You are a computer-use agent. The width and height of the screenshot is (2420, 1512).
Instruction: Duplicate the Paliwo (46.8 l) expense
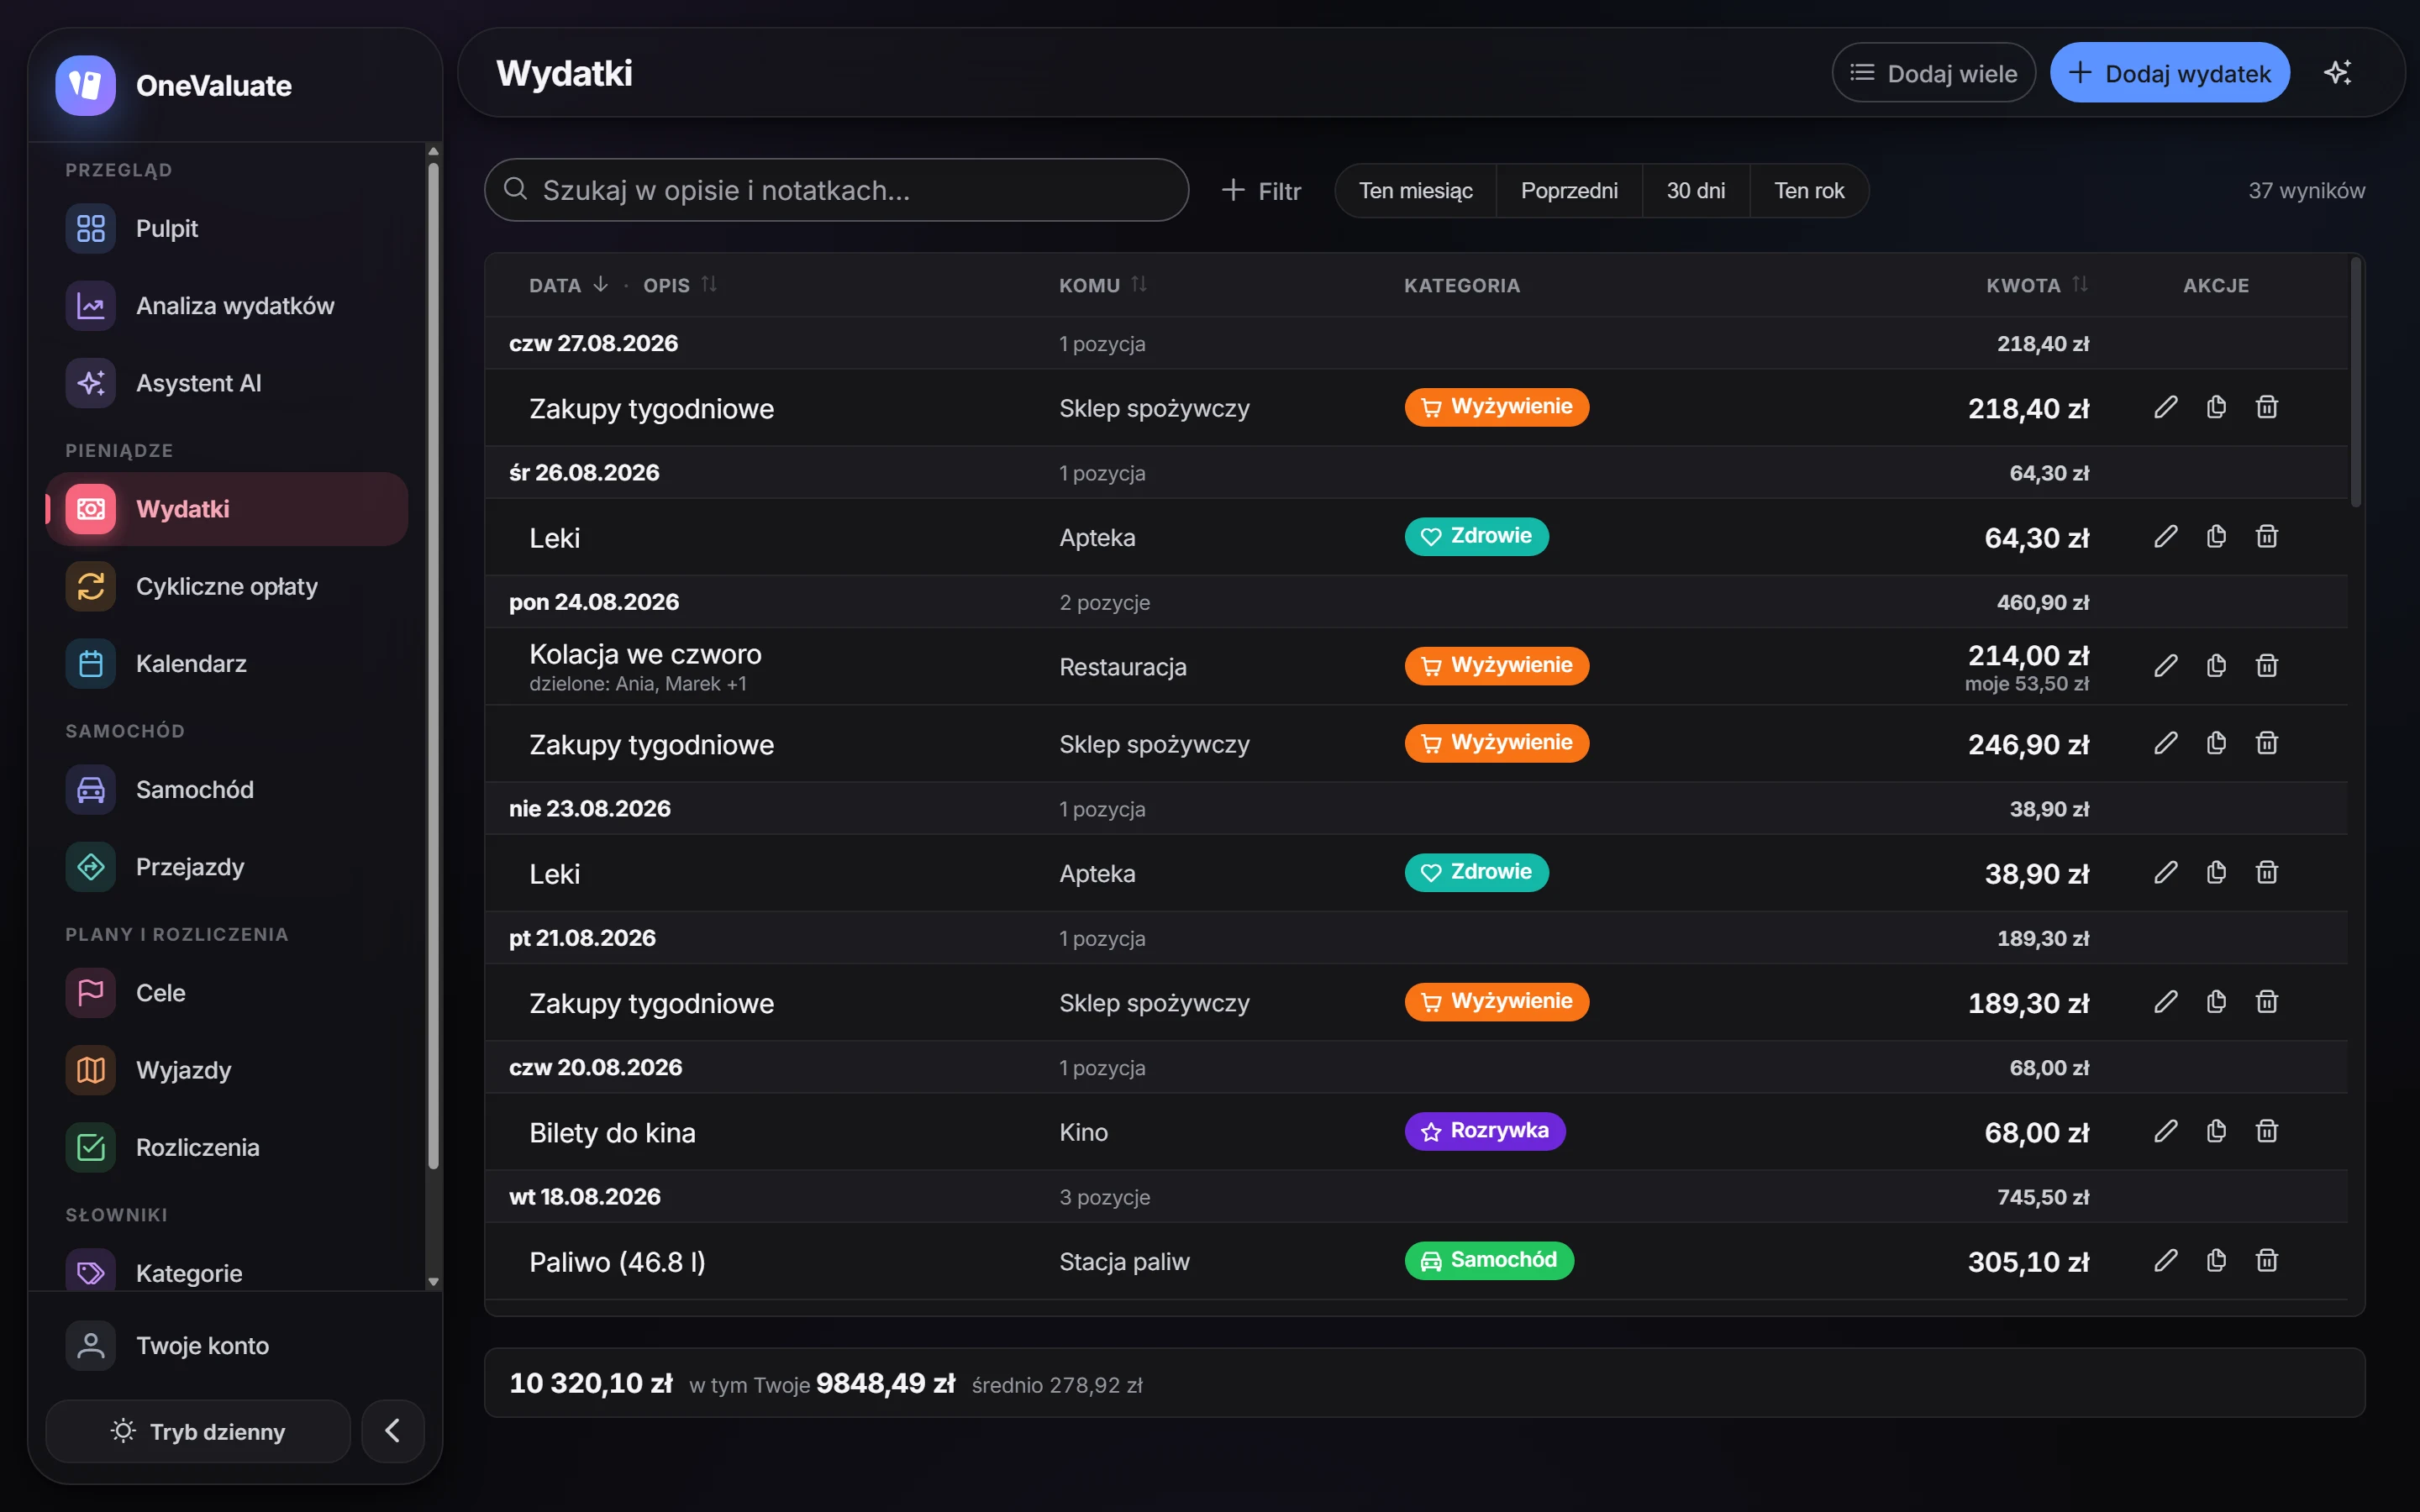point(2216,1260)
